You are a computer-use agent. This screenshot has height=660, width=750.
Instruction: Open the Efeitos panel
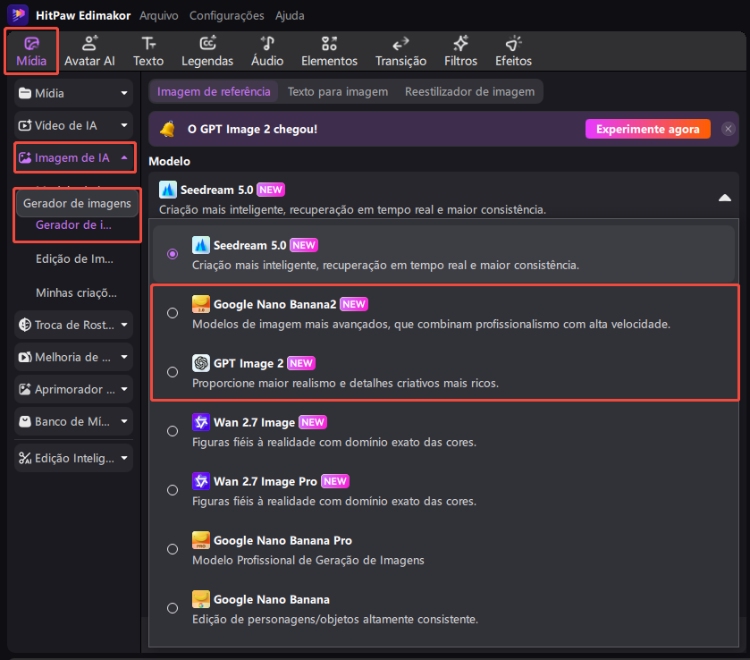[x=513, y=51]
